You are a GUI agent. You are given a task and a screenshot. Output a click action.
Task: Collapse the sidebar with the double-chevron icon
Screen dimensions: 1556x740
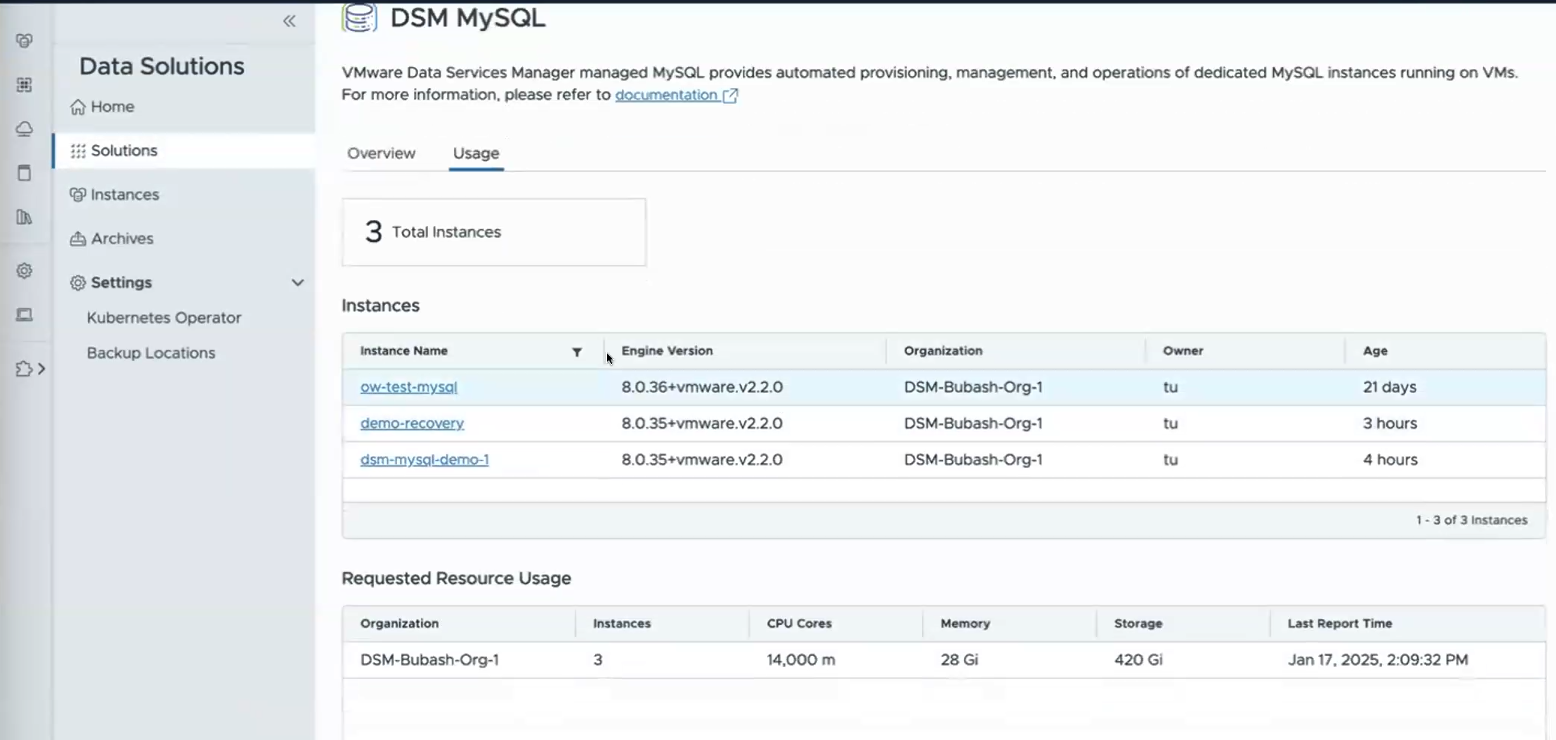(289, 21)
